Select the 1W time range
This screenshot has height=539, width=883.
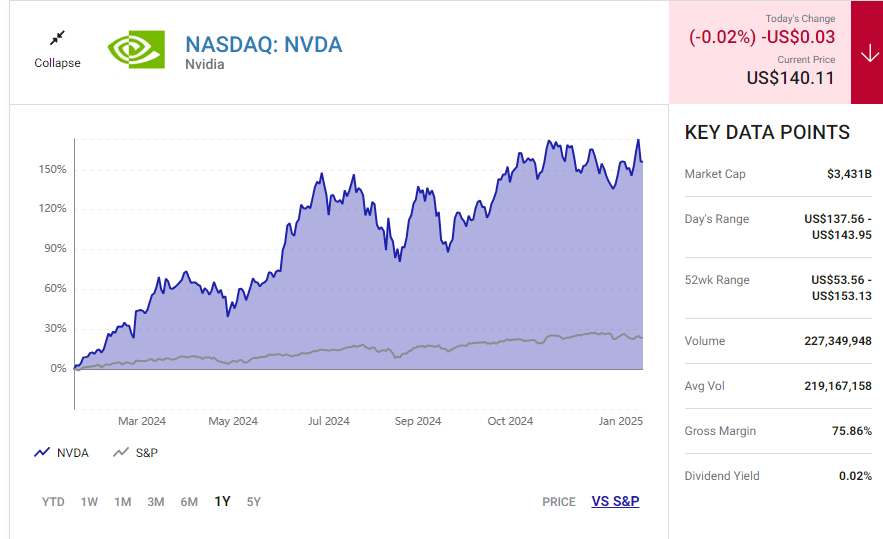point(89,502)
